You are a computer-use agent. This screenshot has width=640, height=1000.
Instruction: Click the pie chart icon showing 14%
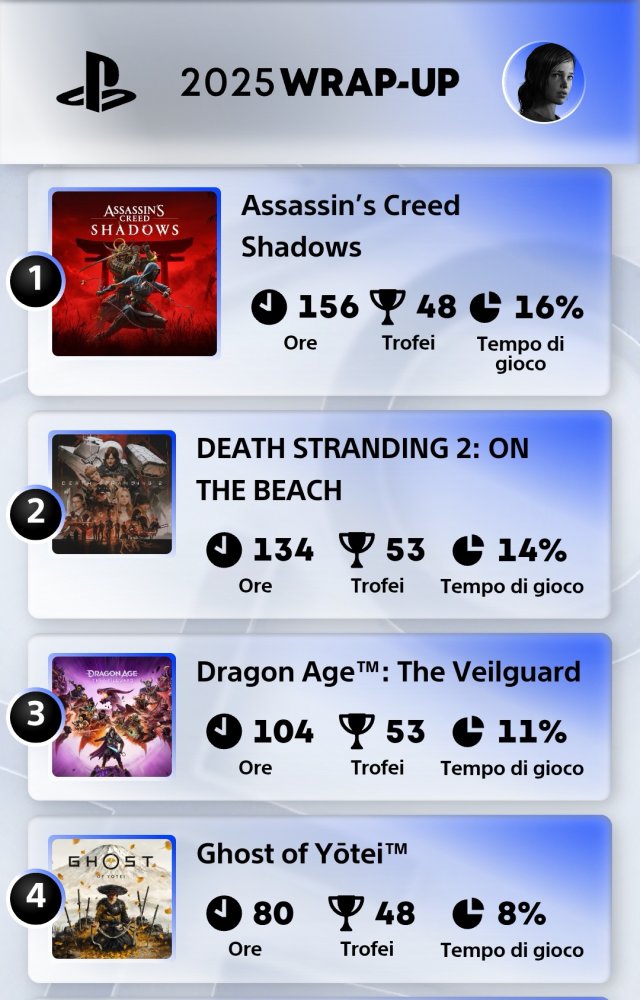pos(468,549)
